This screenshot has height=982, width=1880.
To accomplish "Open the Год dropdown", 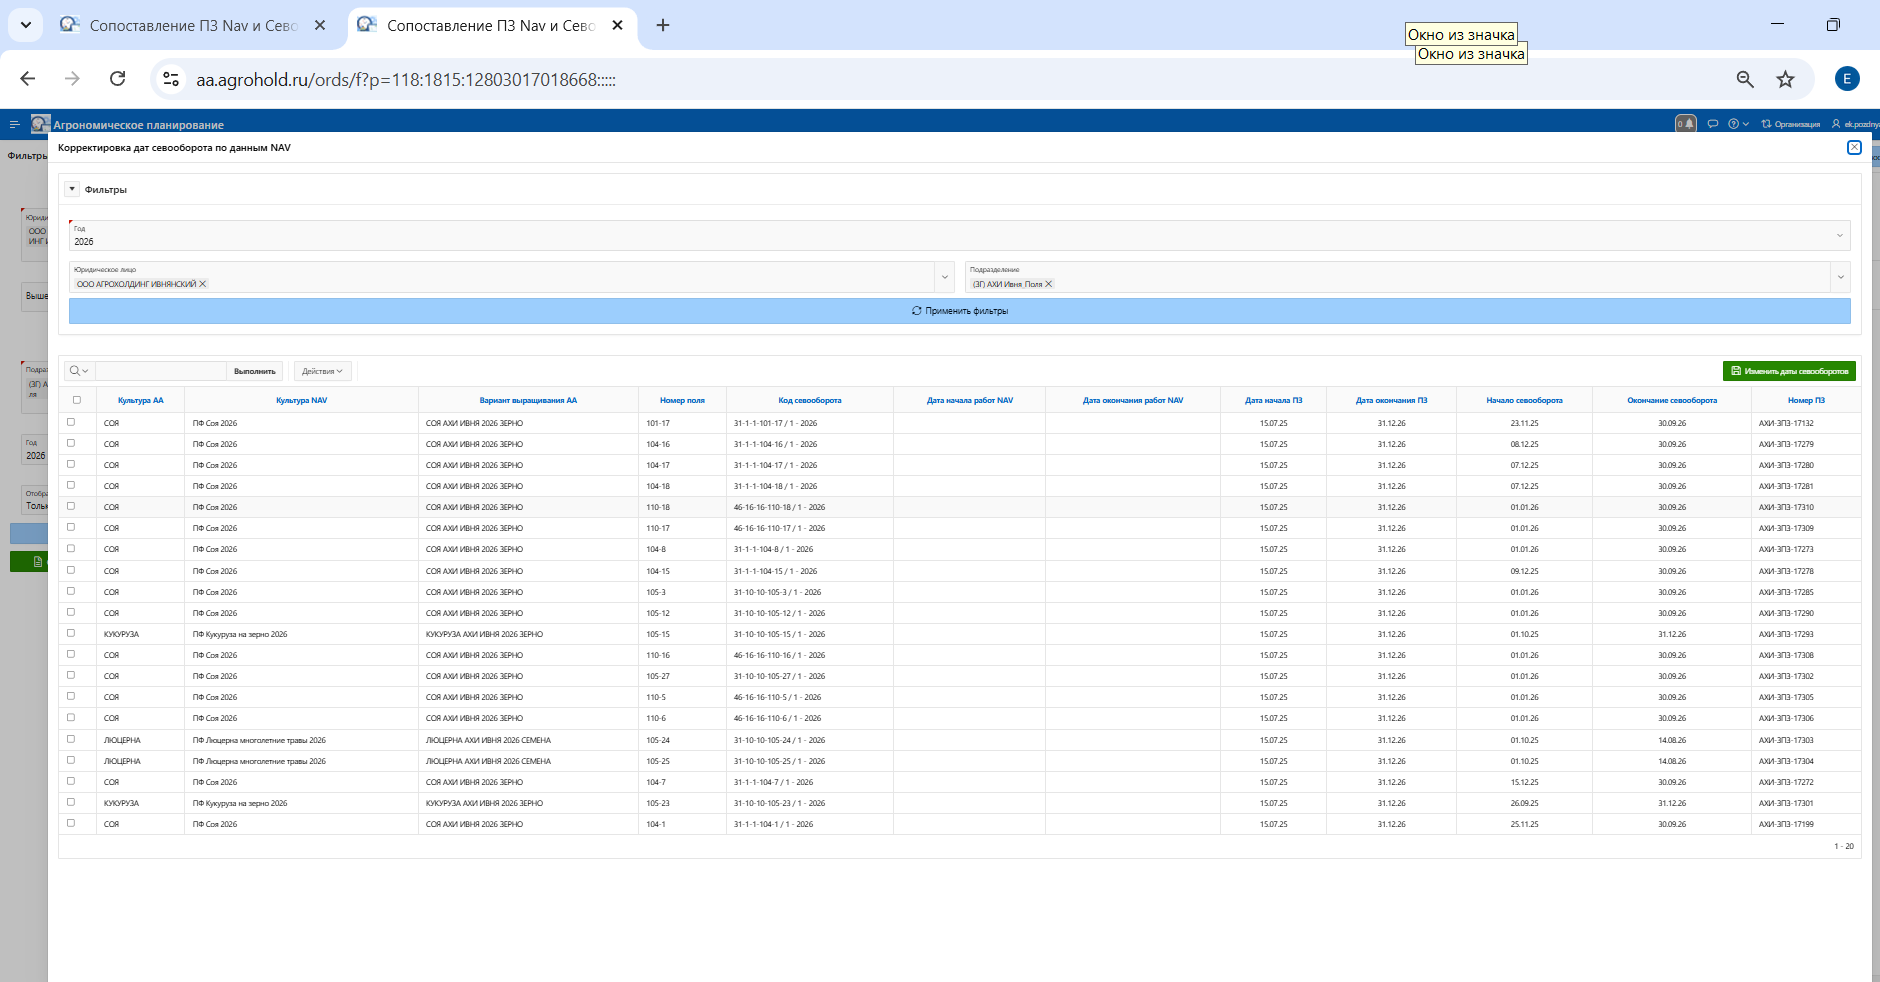I will coord(1838,236).
